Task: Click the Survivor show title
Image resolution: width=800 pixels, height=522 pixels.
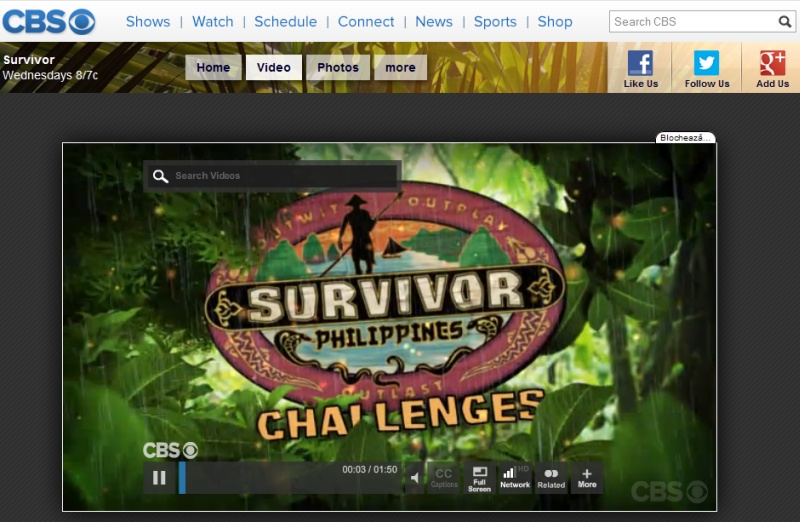Action: 29,60
